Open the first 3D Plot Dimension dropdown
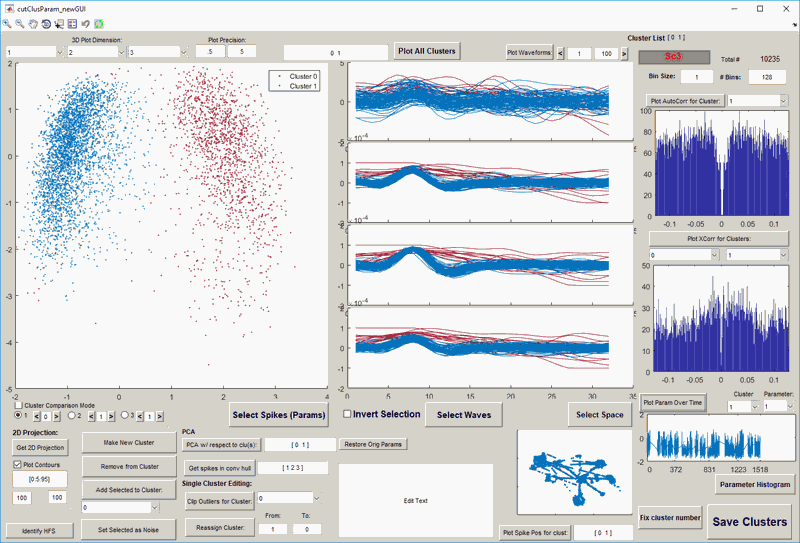Image resolution: width=800 pixels, height=543 pixels. tap(33, 52)
